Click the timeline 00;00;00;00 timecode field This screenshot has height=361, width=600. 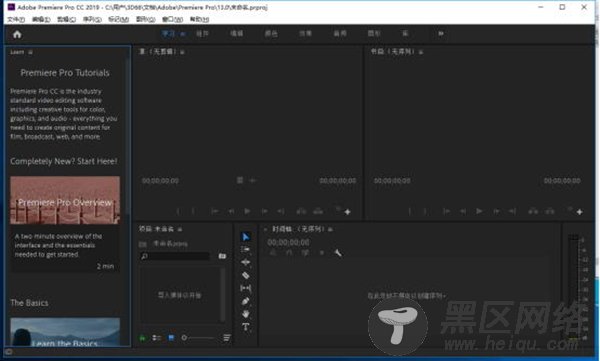click(289, 242)
